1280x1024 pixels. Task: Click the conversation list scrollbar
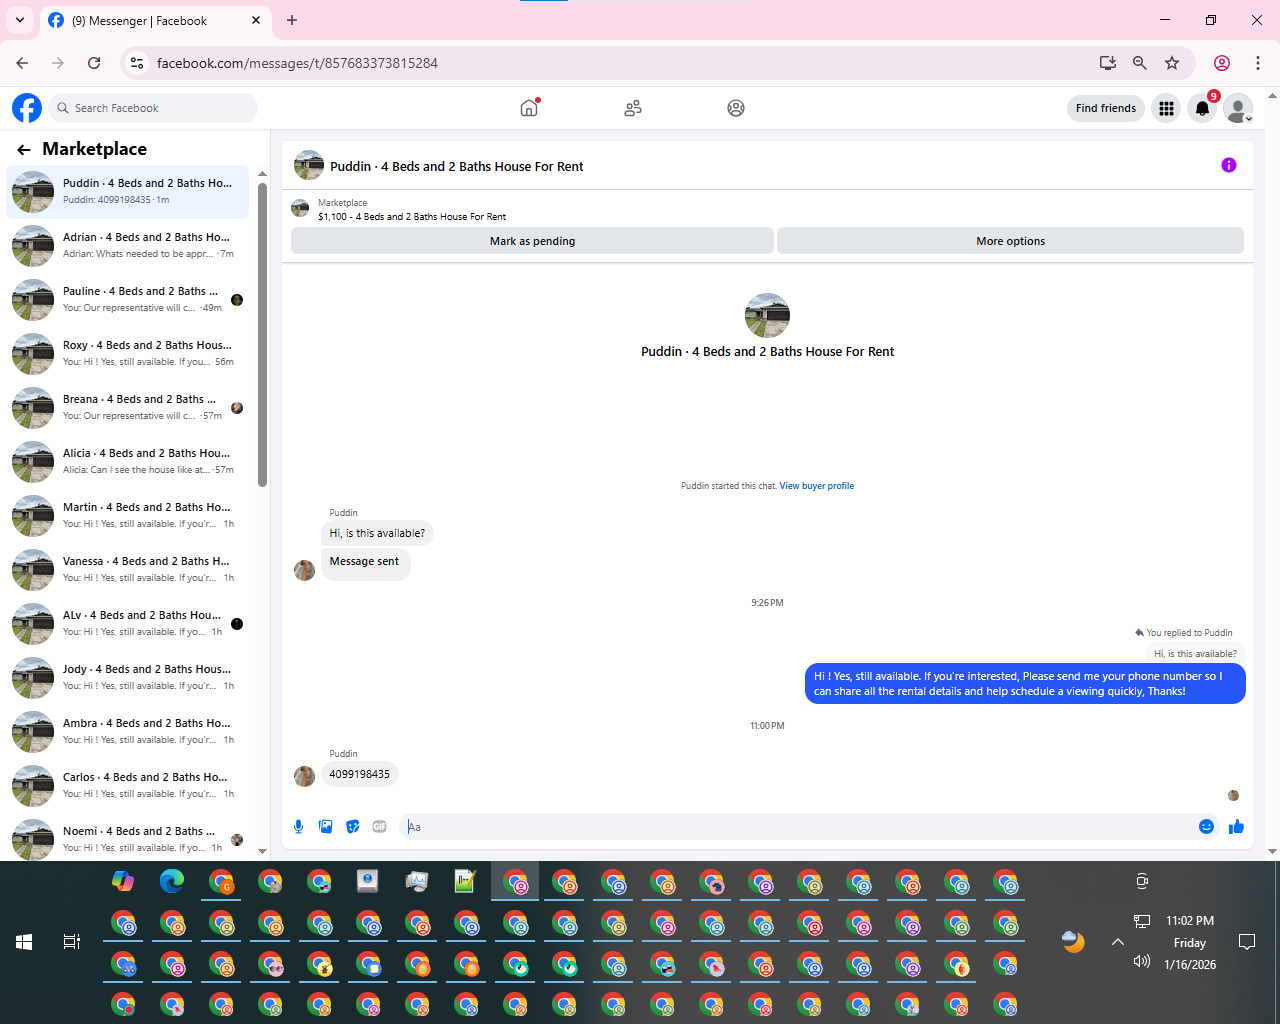(263, 335)
